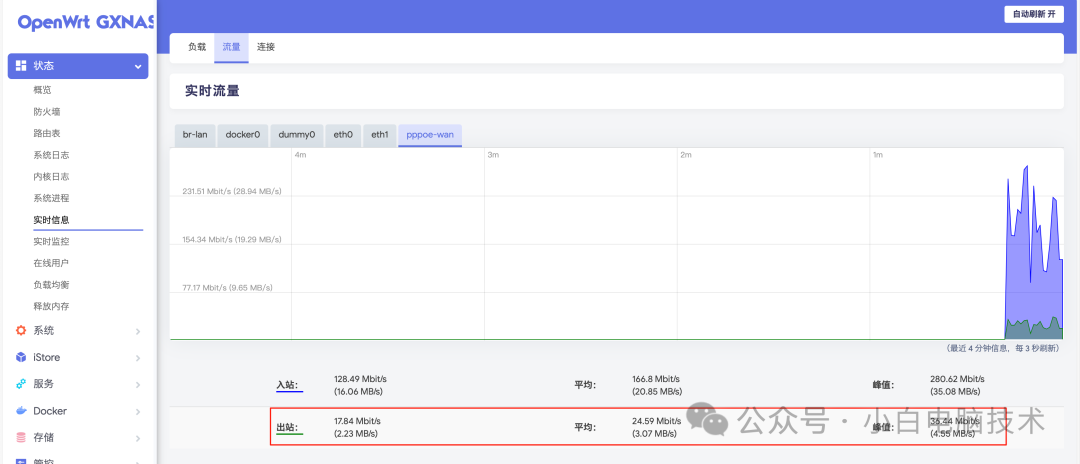1080x464 pixels.
Task: Click the 17.84 Mbit/s outbound value
Action: click(357, 421)
